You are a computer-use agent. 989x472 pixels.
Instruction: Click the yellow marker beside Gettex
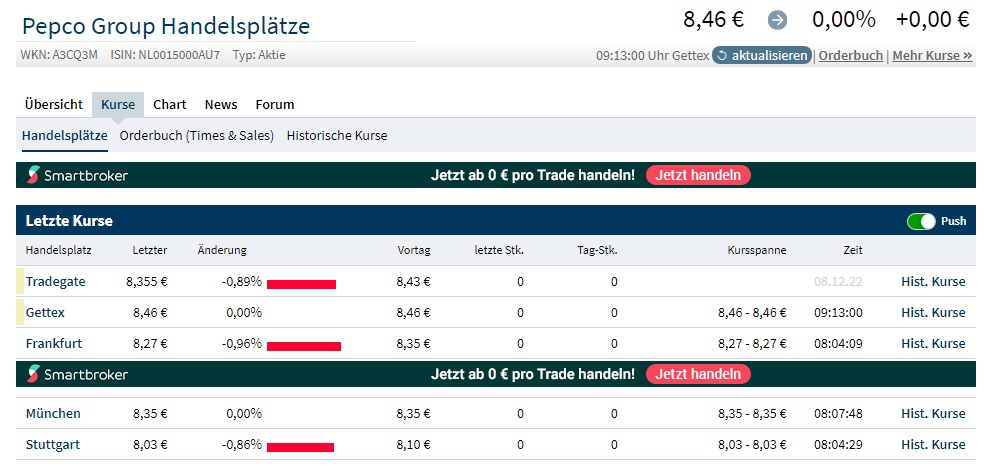(20, 312)
